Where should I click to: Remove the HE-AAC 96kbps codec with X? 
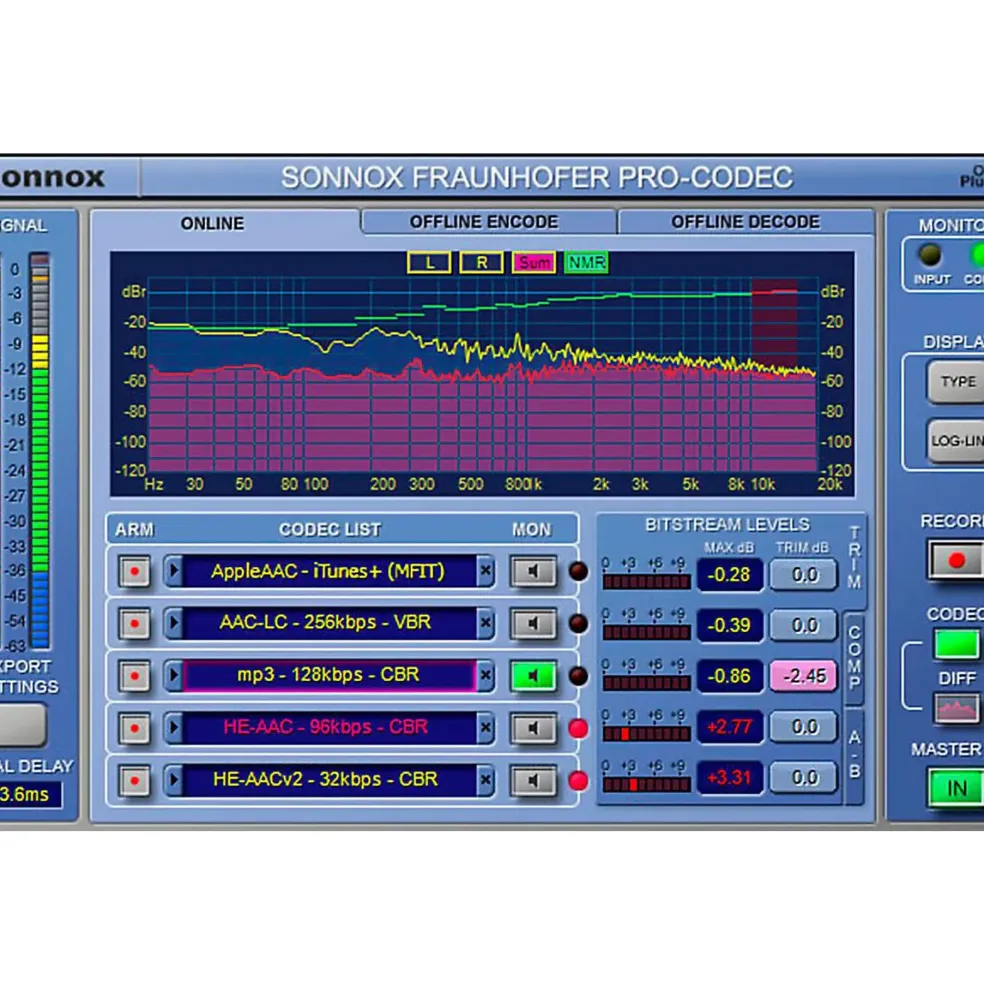pyautogui.click(x=485, y=727)
